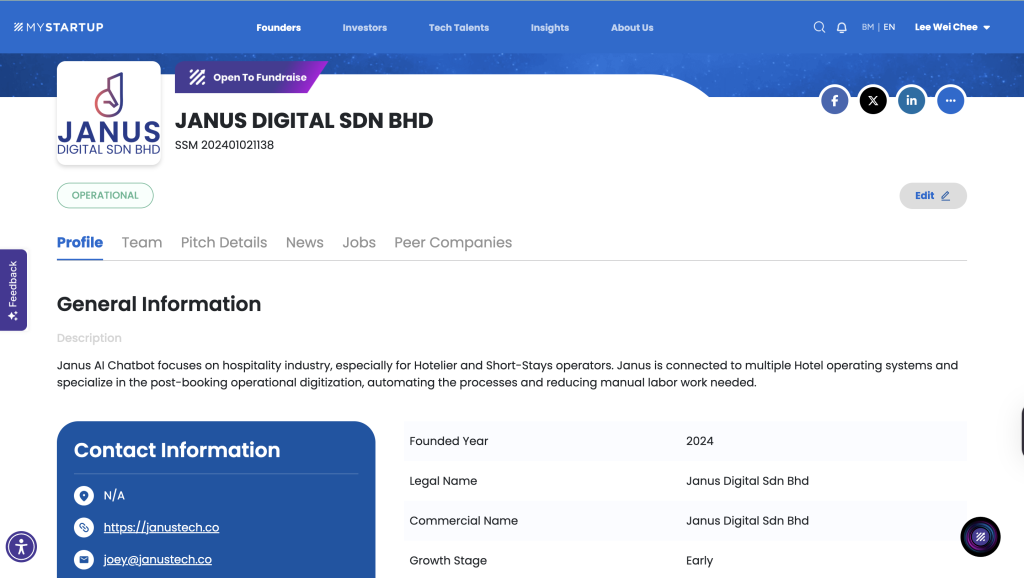Switch to the Team tab
This screenshot has height=578, width=1024.
(x=142, y=242)
